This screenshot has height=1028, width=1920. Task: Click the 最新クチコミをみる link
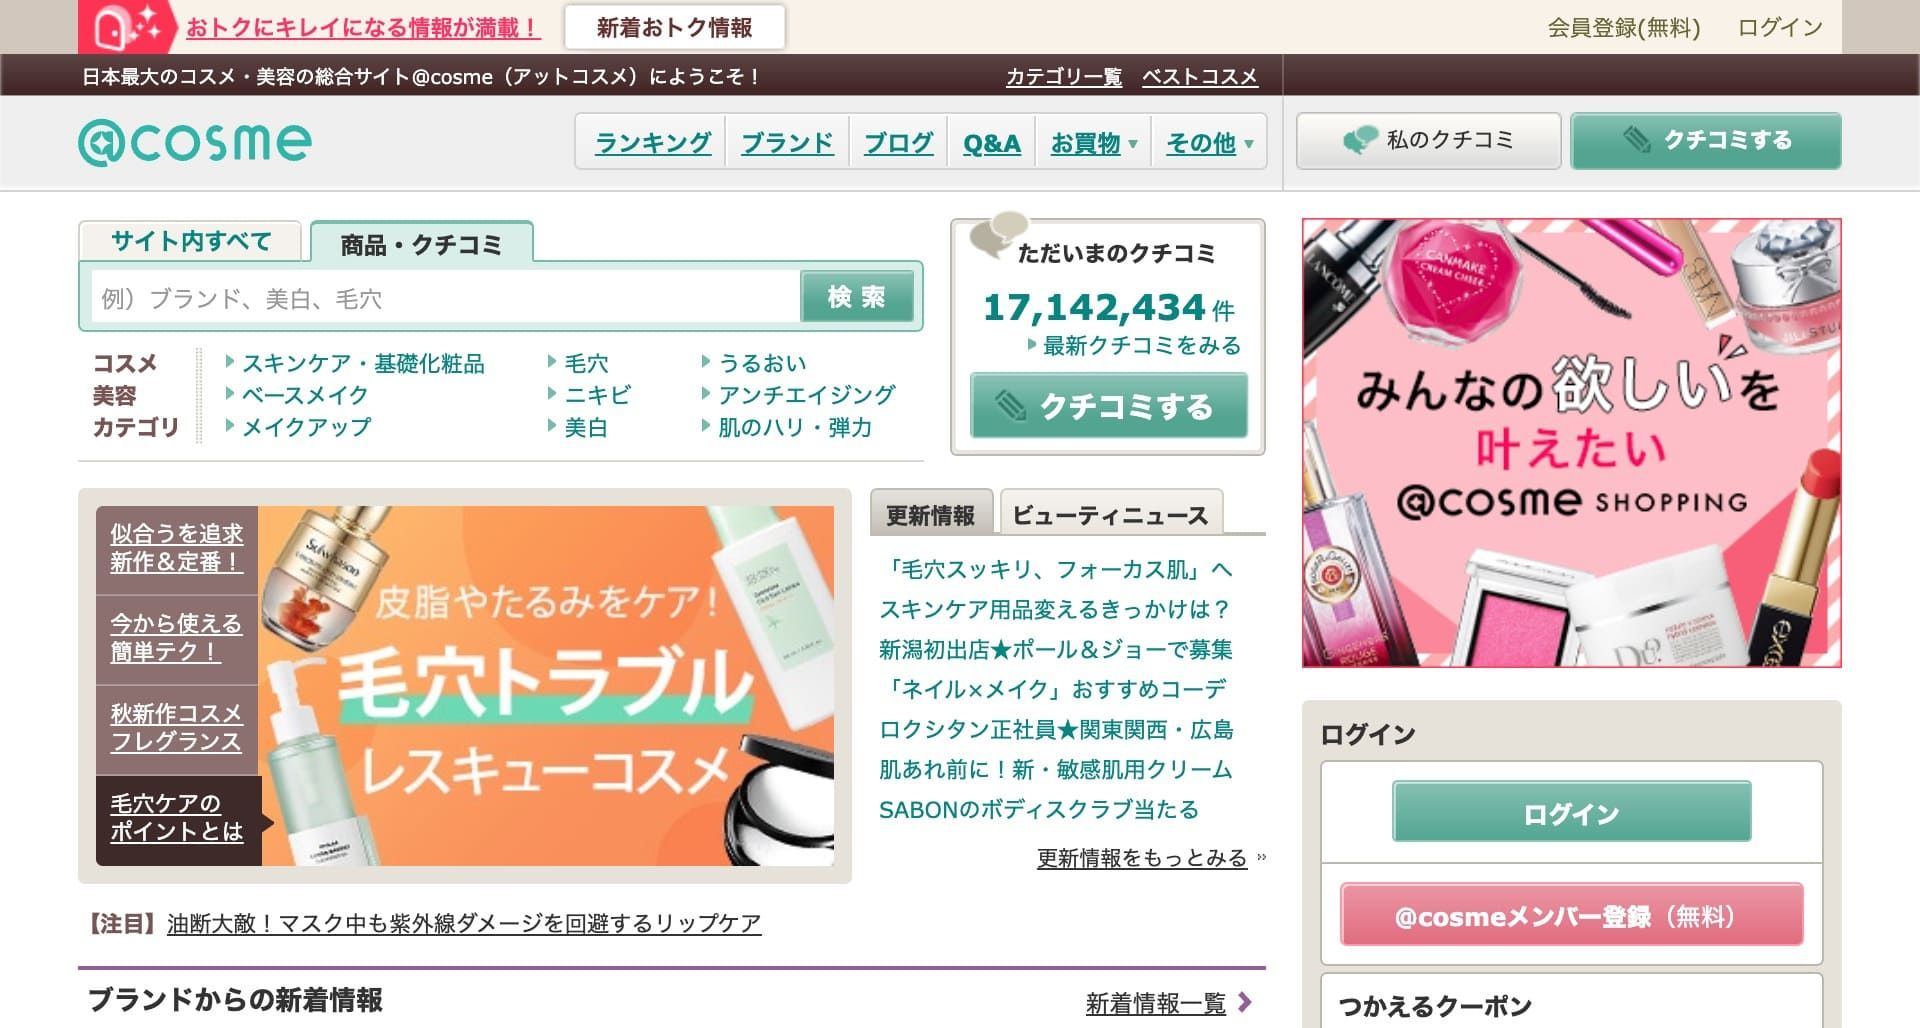point(1138,345)
